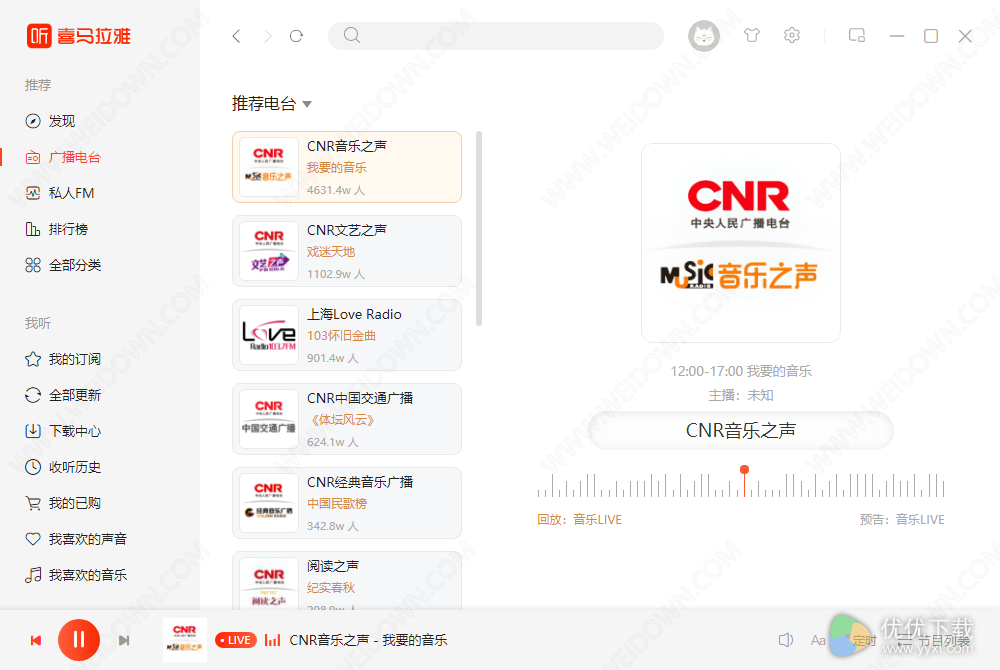Open 全部更新 in the sidebar
The width and height of the screenshot is (1000, 670).
62,395
